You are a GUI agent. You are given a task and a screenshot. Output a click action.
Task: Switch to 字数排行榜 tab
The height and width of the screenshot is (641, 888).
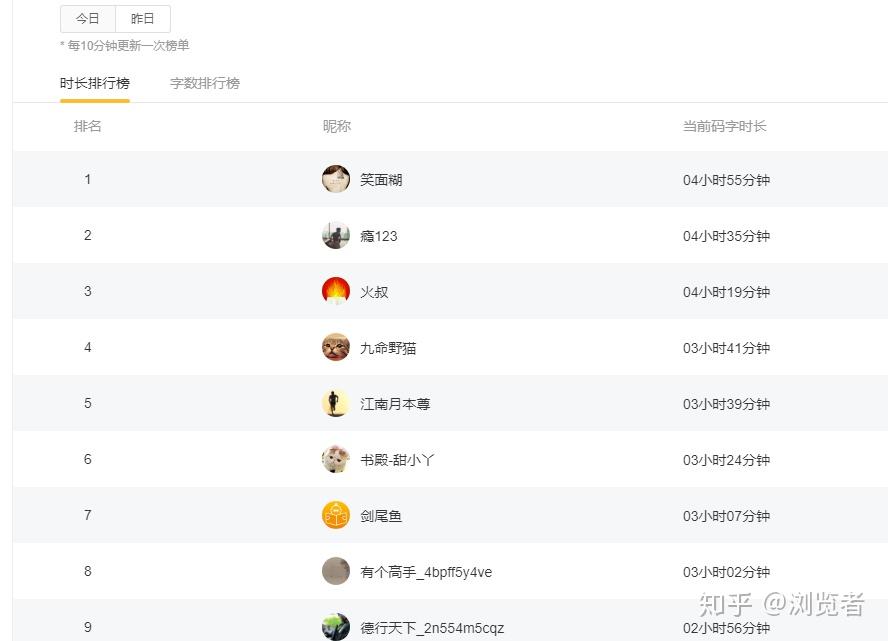[x=205, y=83]
